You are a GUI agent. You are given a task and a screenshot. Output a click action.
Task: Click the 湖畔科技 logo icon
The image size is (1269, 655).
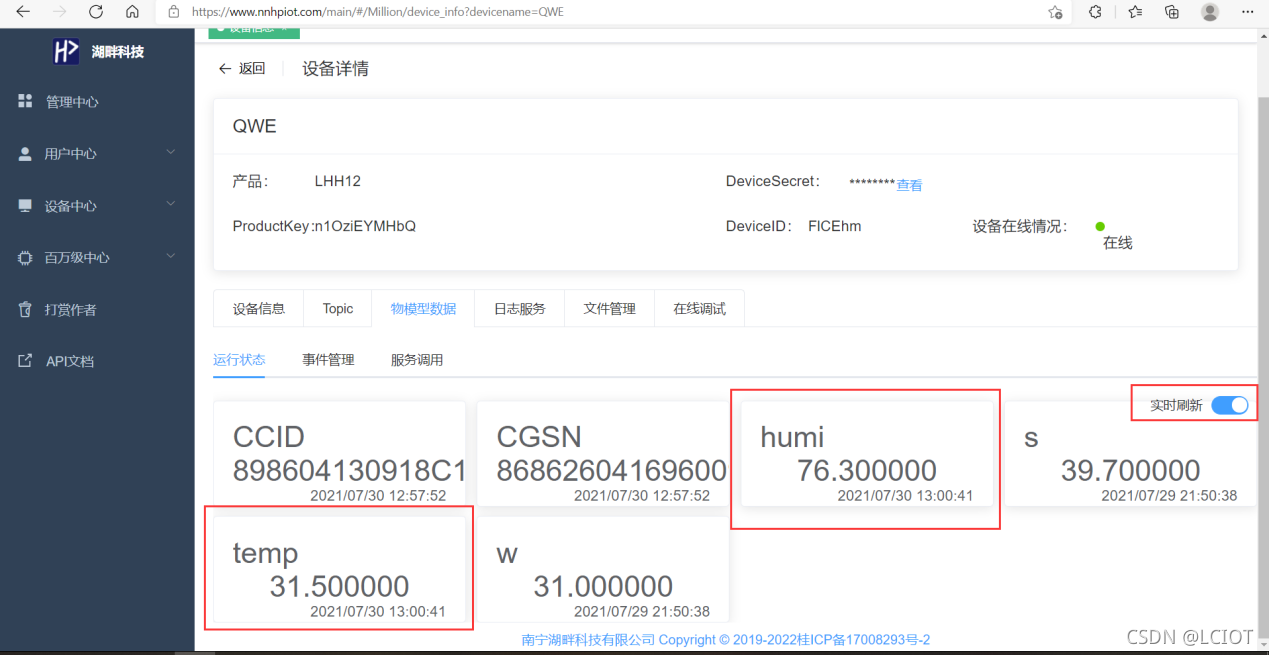click(x=66, y=51)
